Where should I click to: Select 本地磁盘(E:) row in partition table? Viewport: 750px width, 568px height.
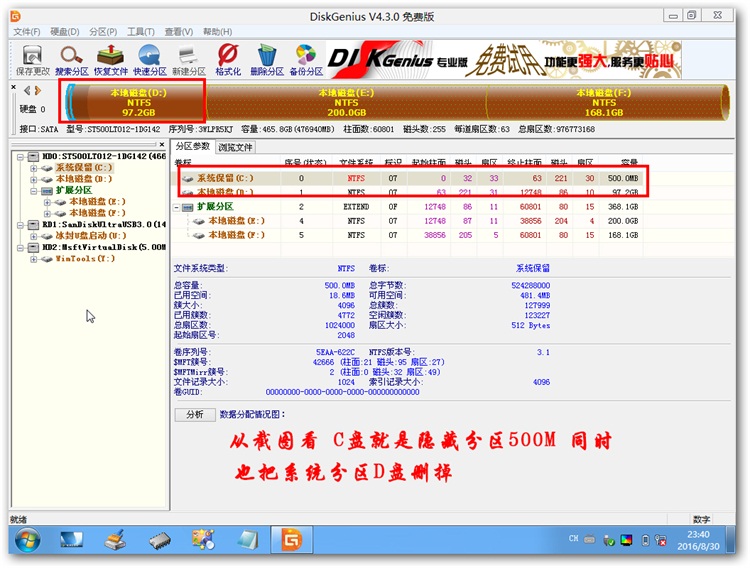click(x=407, y=221)
